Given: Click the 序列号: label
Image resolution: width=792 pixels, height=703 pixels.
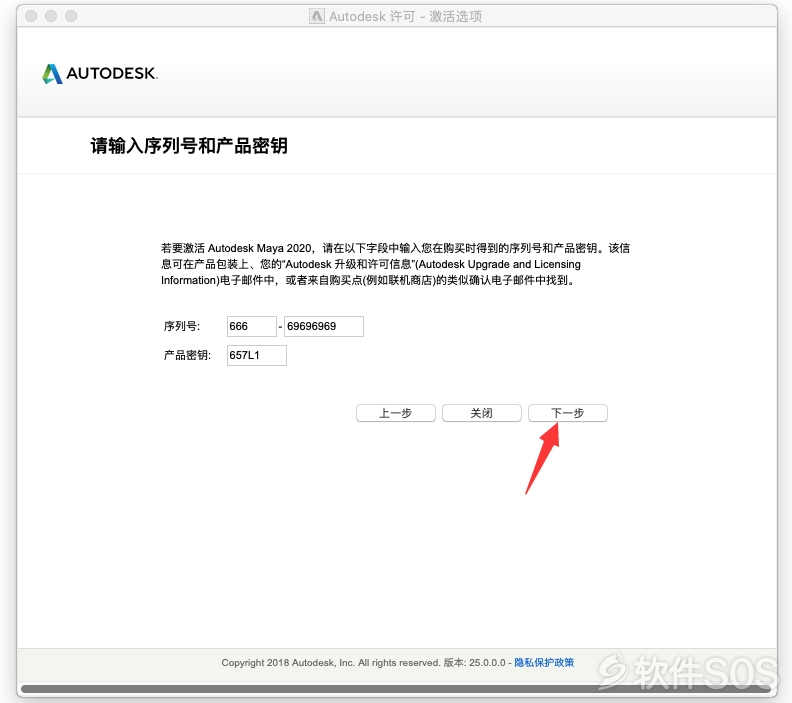Looking at the screenshot, I should [182, 326].
